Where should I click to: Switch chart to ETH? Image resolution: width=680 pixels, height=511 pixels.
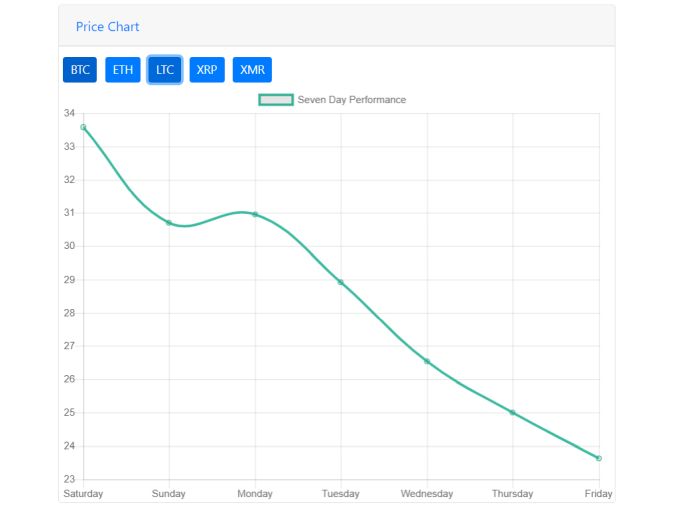(123, 69)
